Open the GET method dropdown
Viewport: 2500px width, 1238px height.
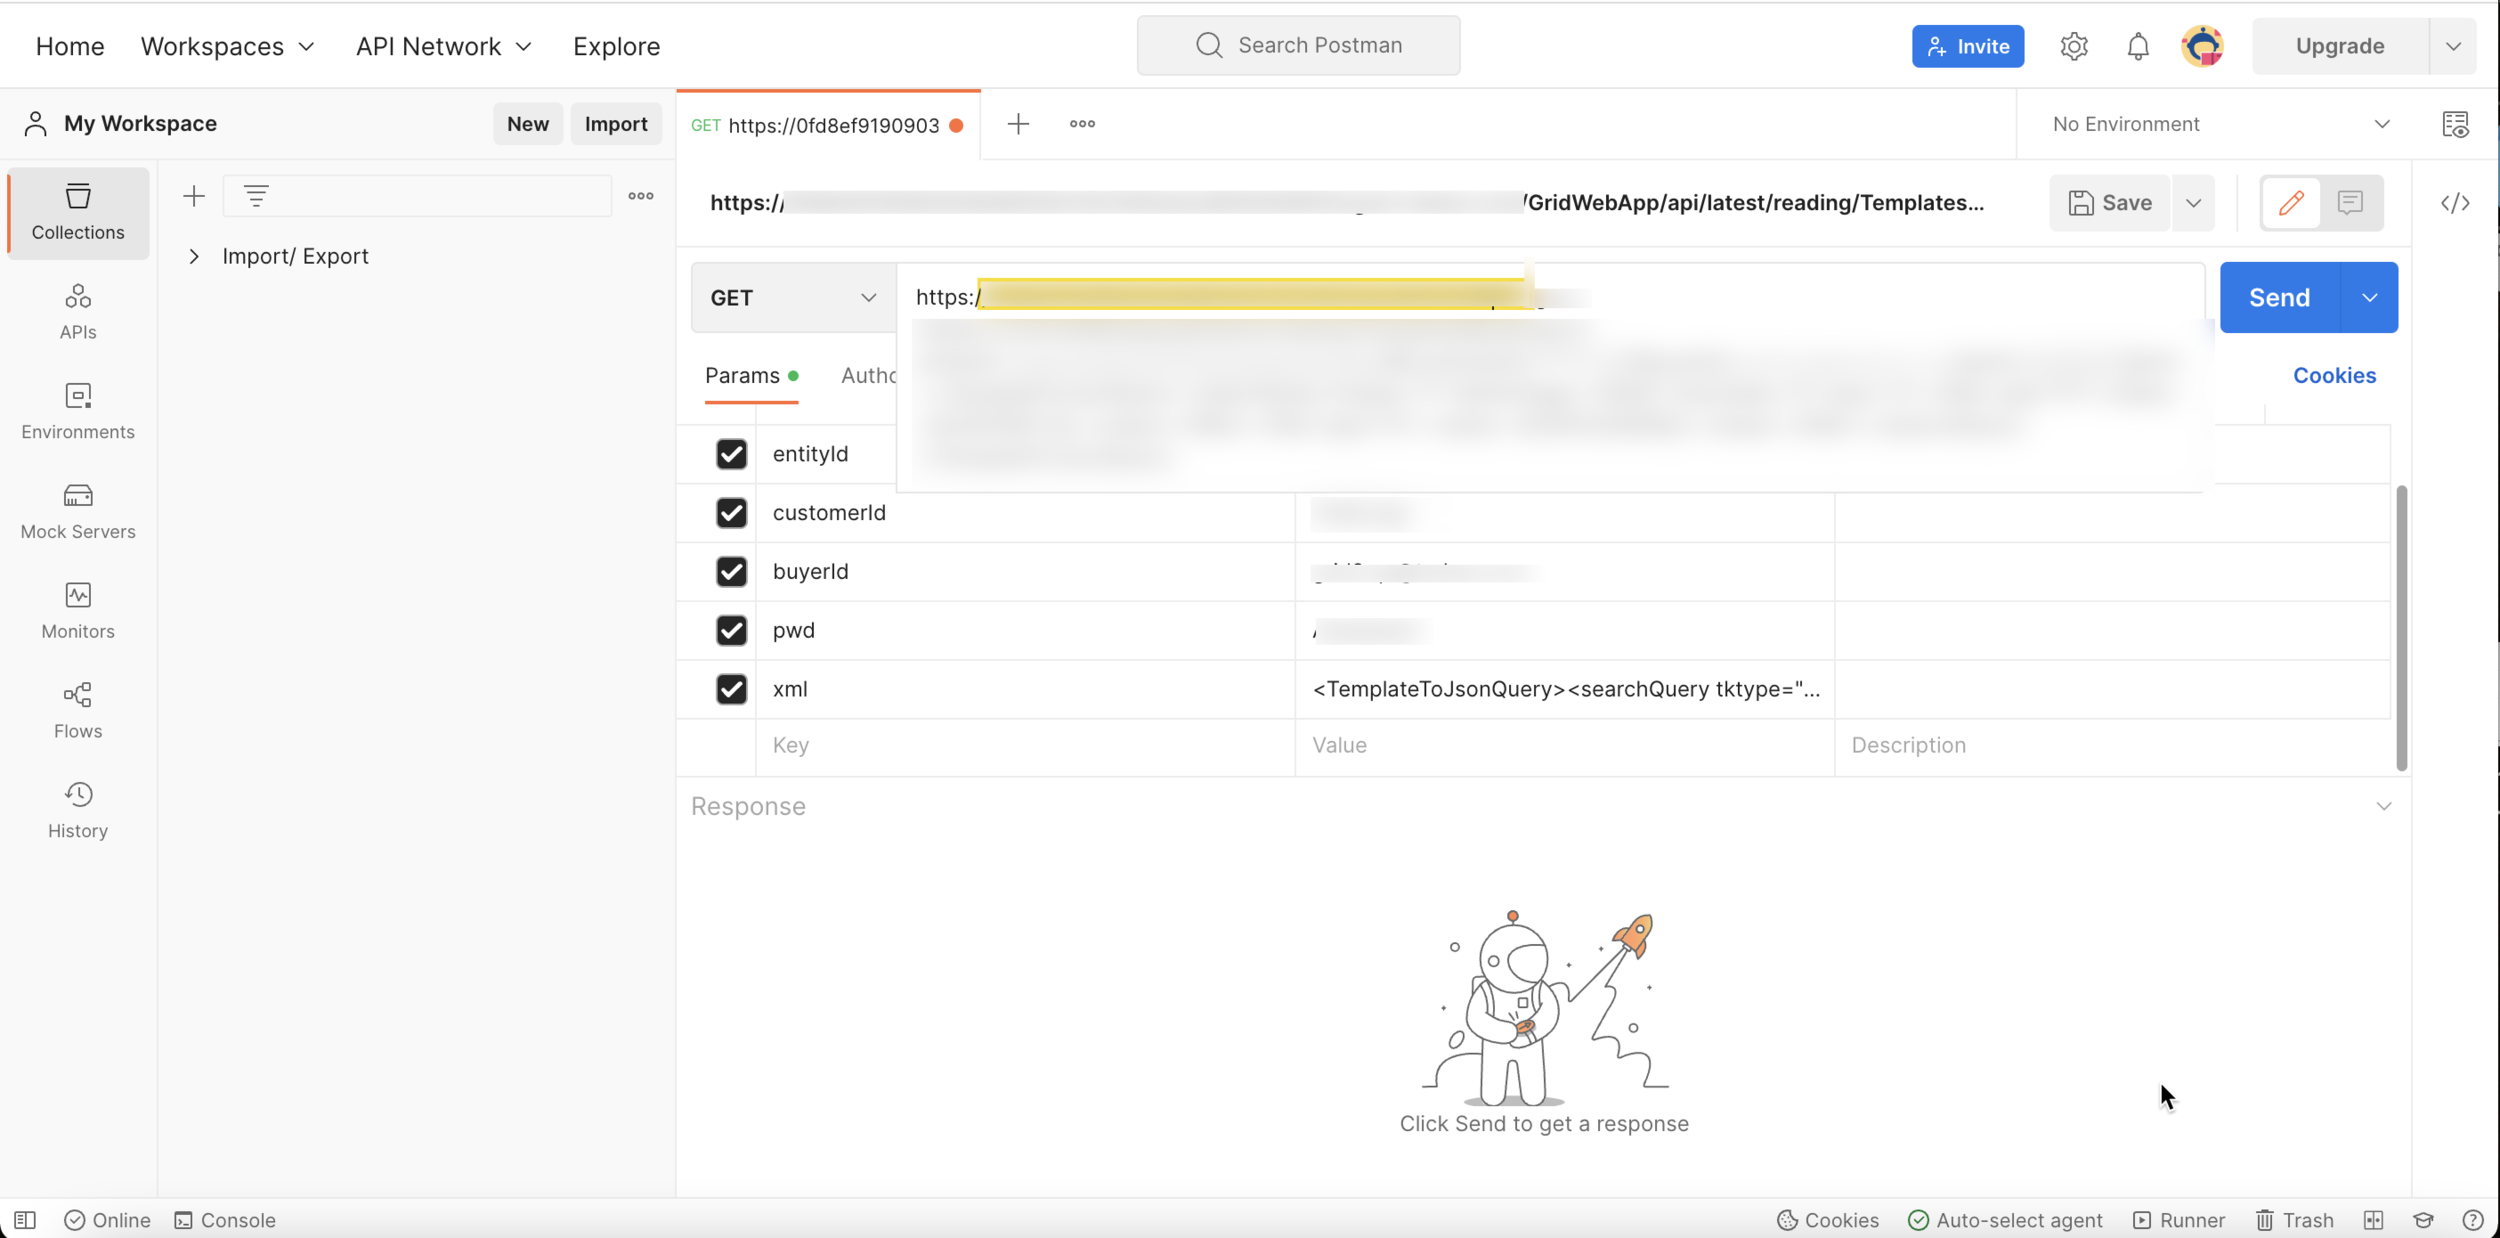pyautogui.click(x=793, y=297)
